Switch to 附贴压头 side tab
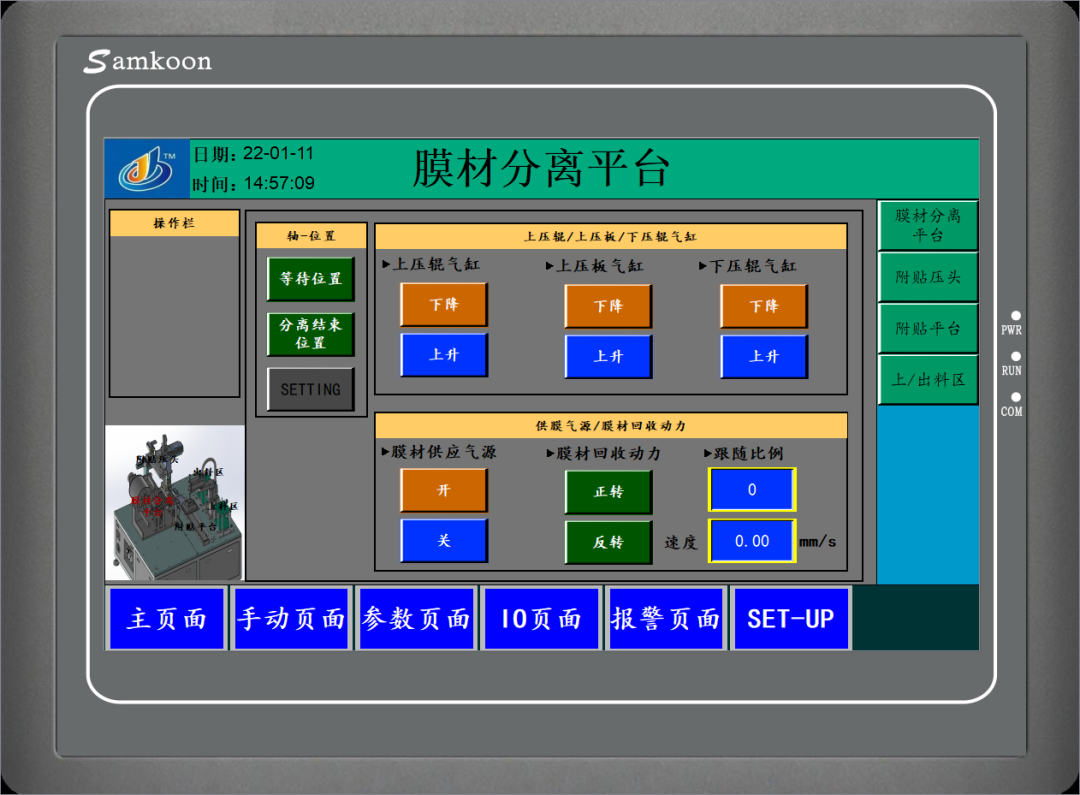This screenshot has width=1080, height=795. click(x=927, y=277)
